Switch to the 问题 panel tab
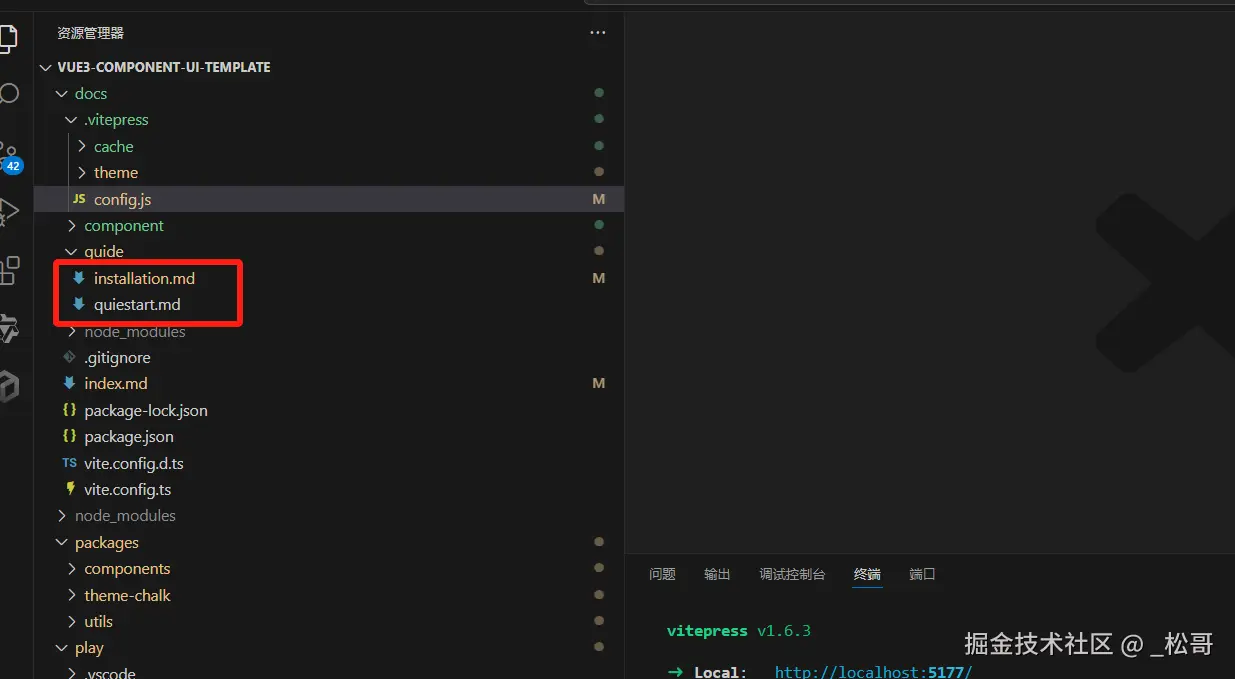This screenshot has height=679, width=1235. pyautogui.click(x=662, y=574)
